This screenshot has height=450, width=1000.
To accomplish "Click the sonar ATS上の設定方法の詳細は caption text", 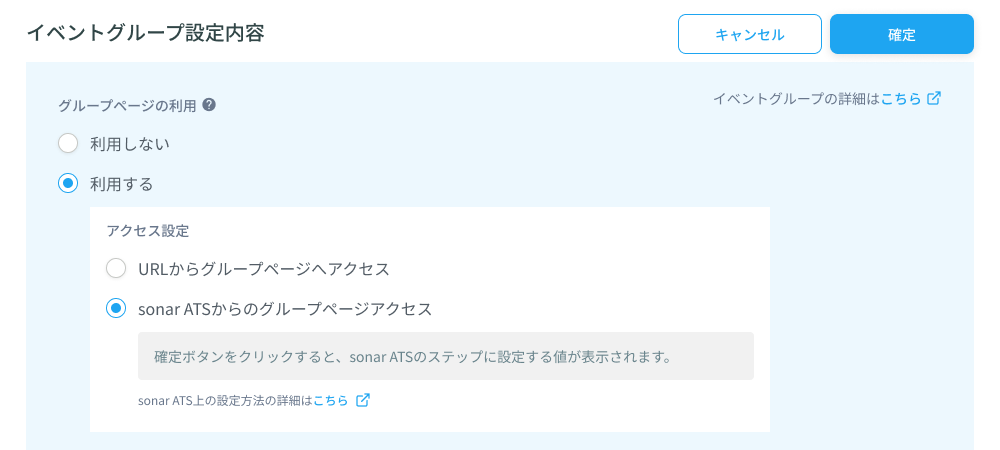I will click(225, 401).
